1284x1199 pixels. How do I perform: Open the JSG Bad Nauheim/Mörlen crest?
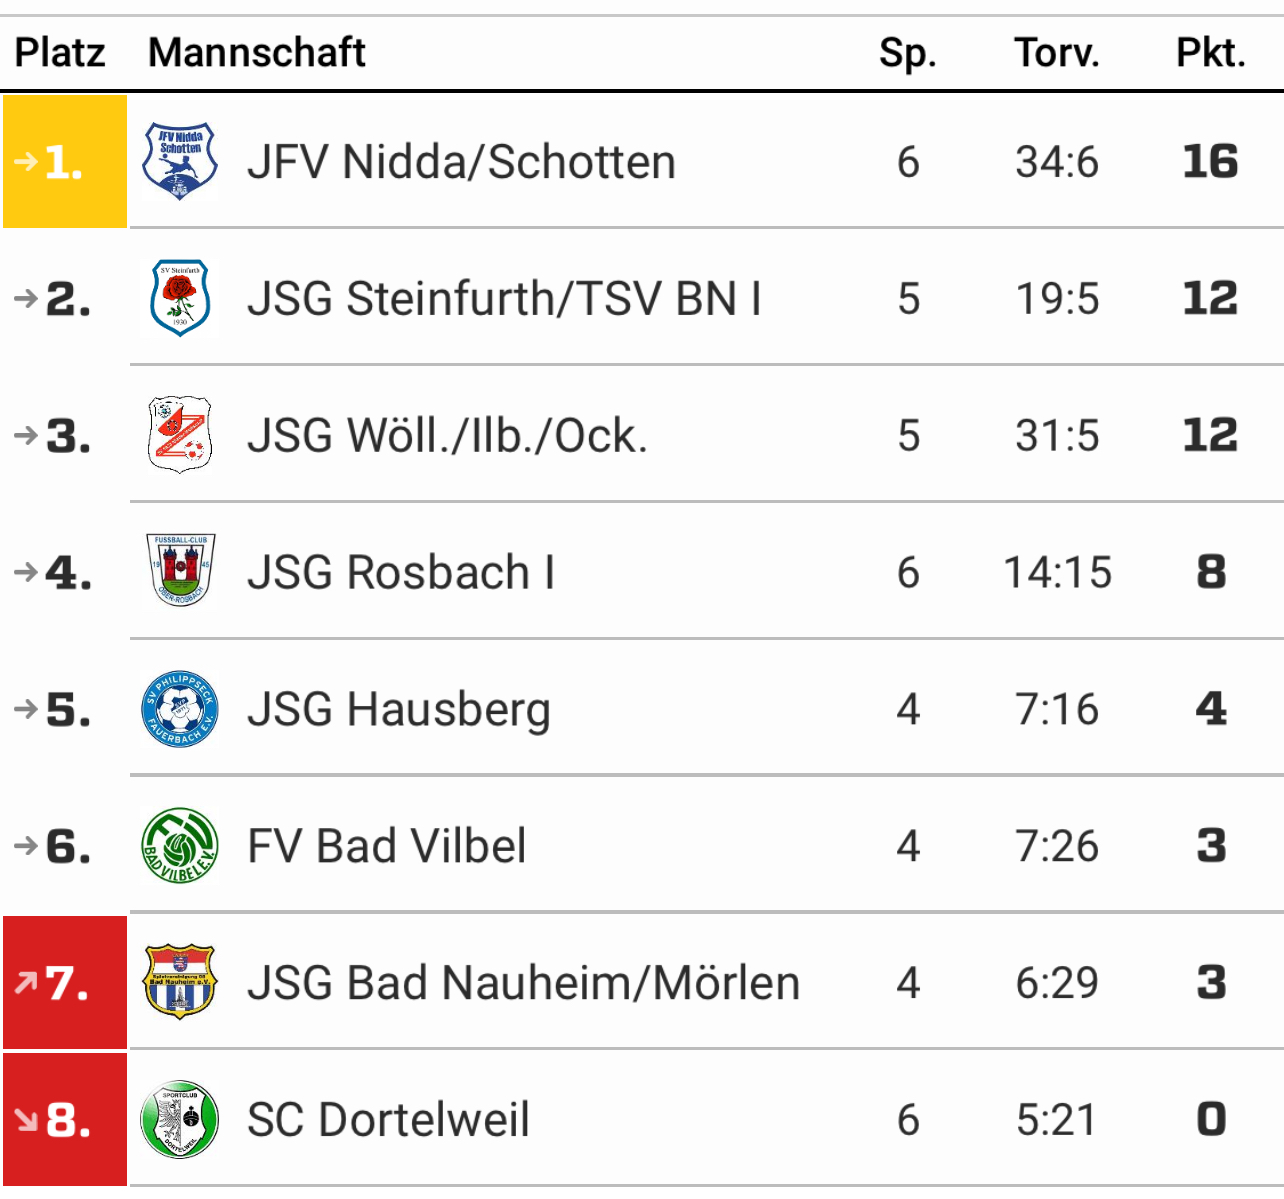pos(180,982)
